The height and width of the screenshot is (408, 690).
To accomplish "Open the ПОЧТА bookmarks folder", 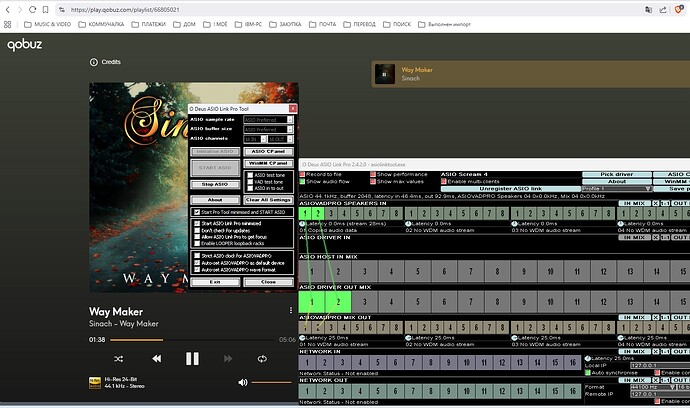I will pos(323,24).
